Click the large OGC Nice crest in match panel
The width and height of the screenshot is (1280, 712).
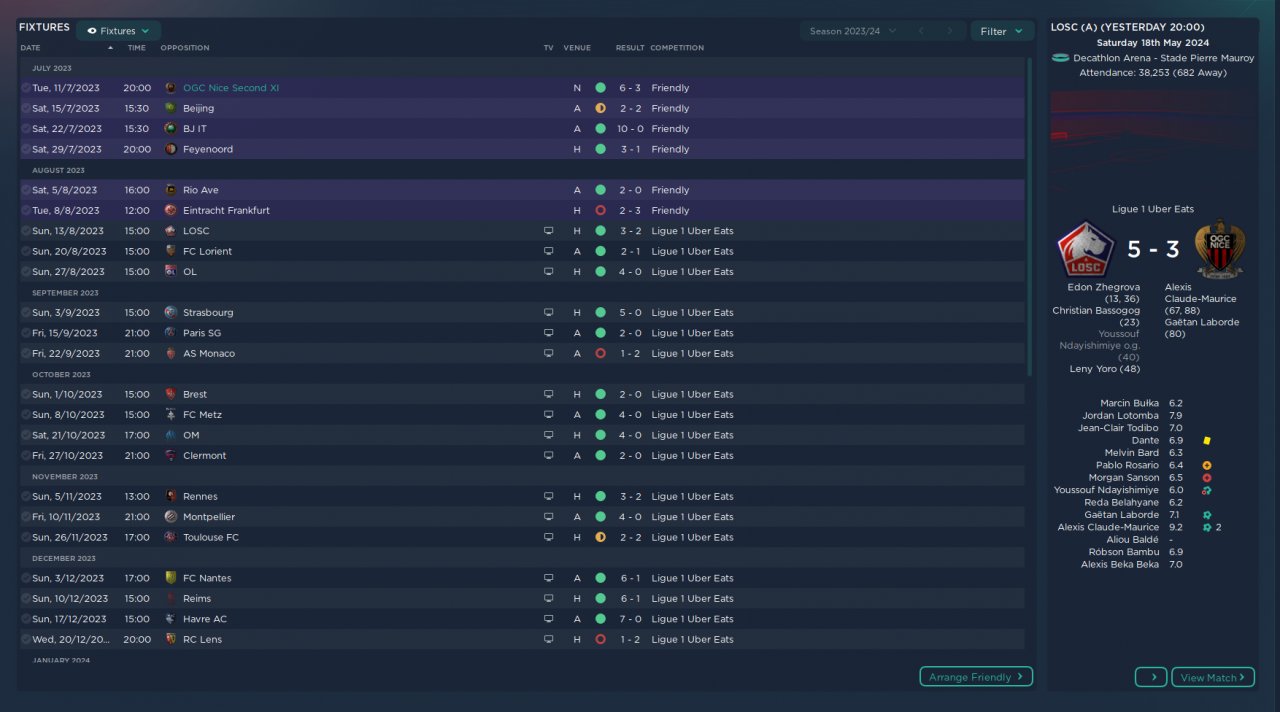point(1219,249)
